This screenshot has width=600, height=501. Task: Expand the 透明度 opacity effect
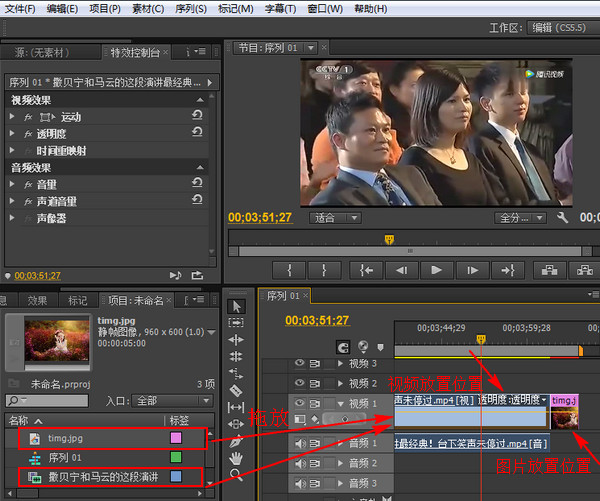13,134
